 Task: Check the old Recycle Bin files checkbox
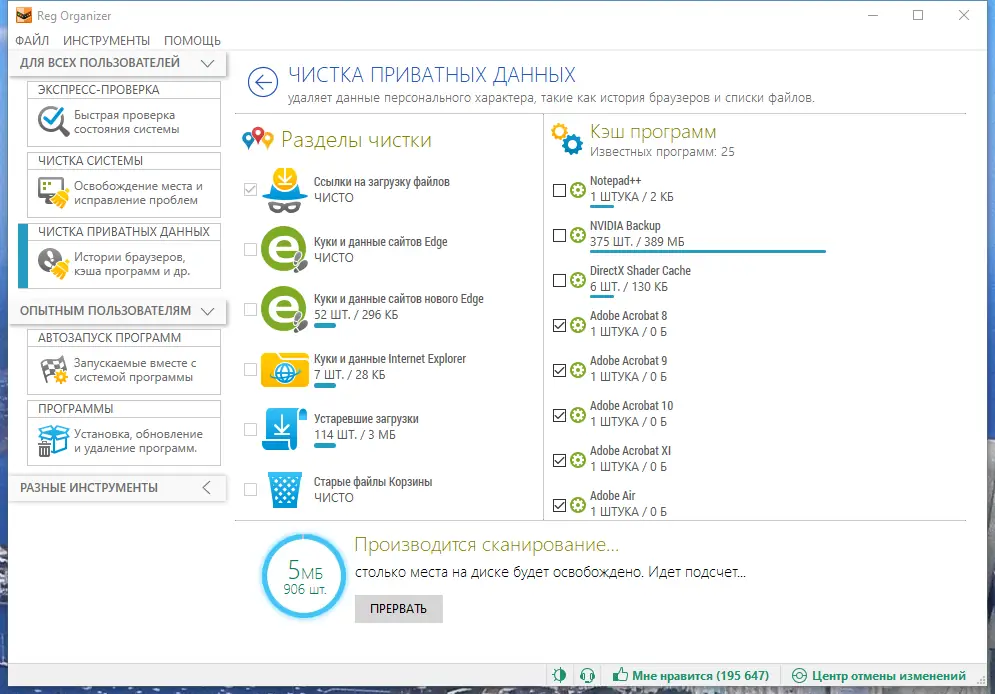[x=251, y=489]
